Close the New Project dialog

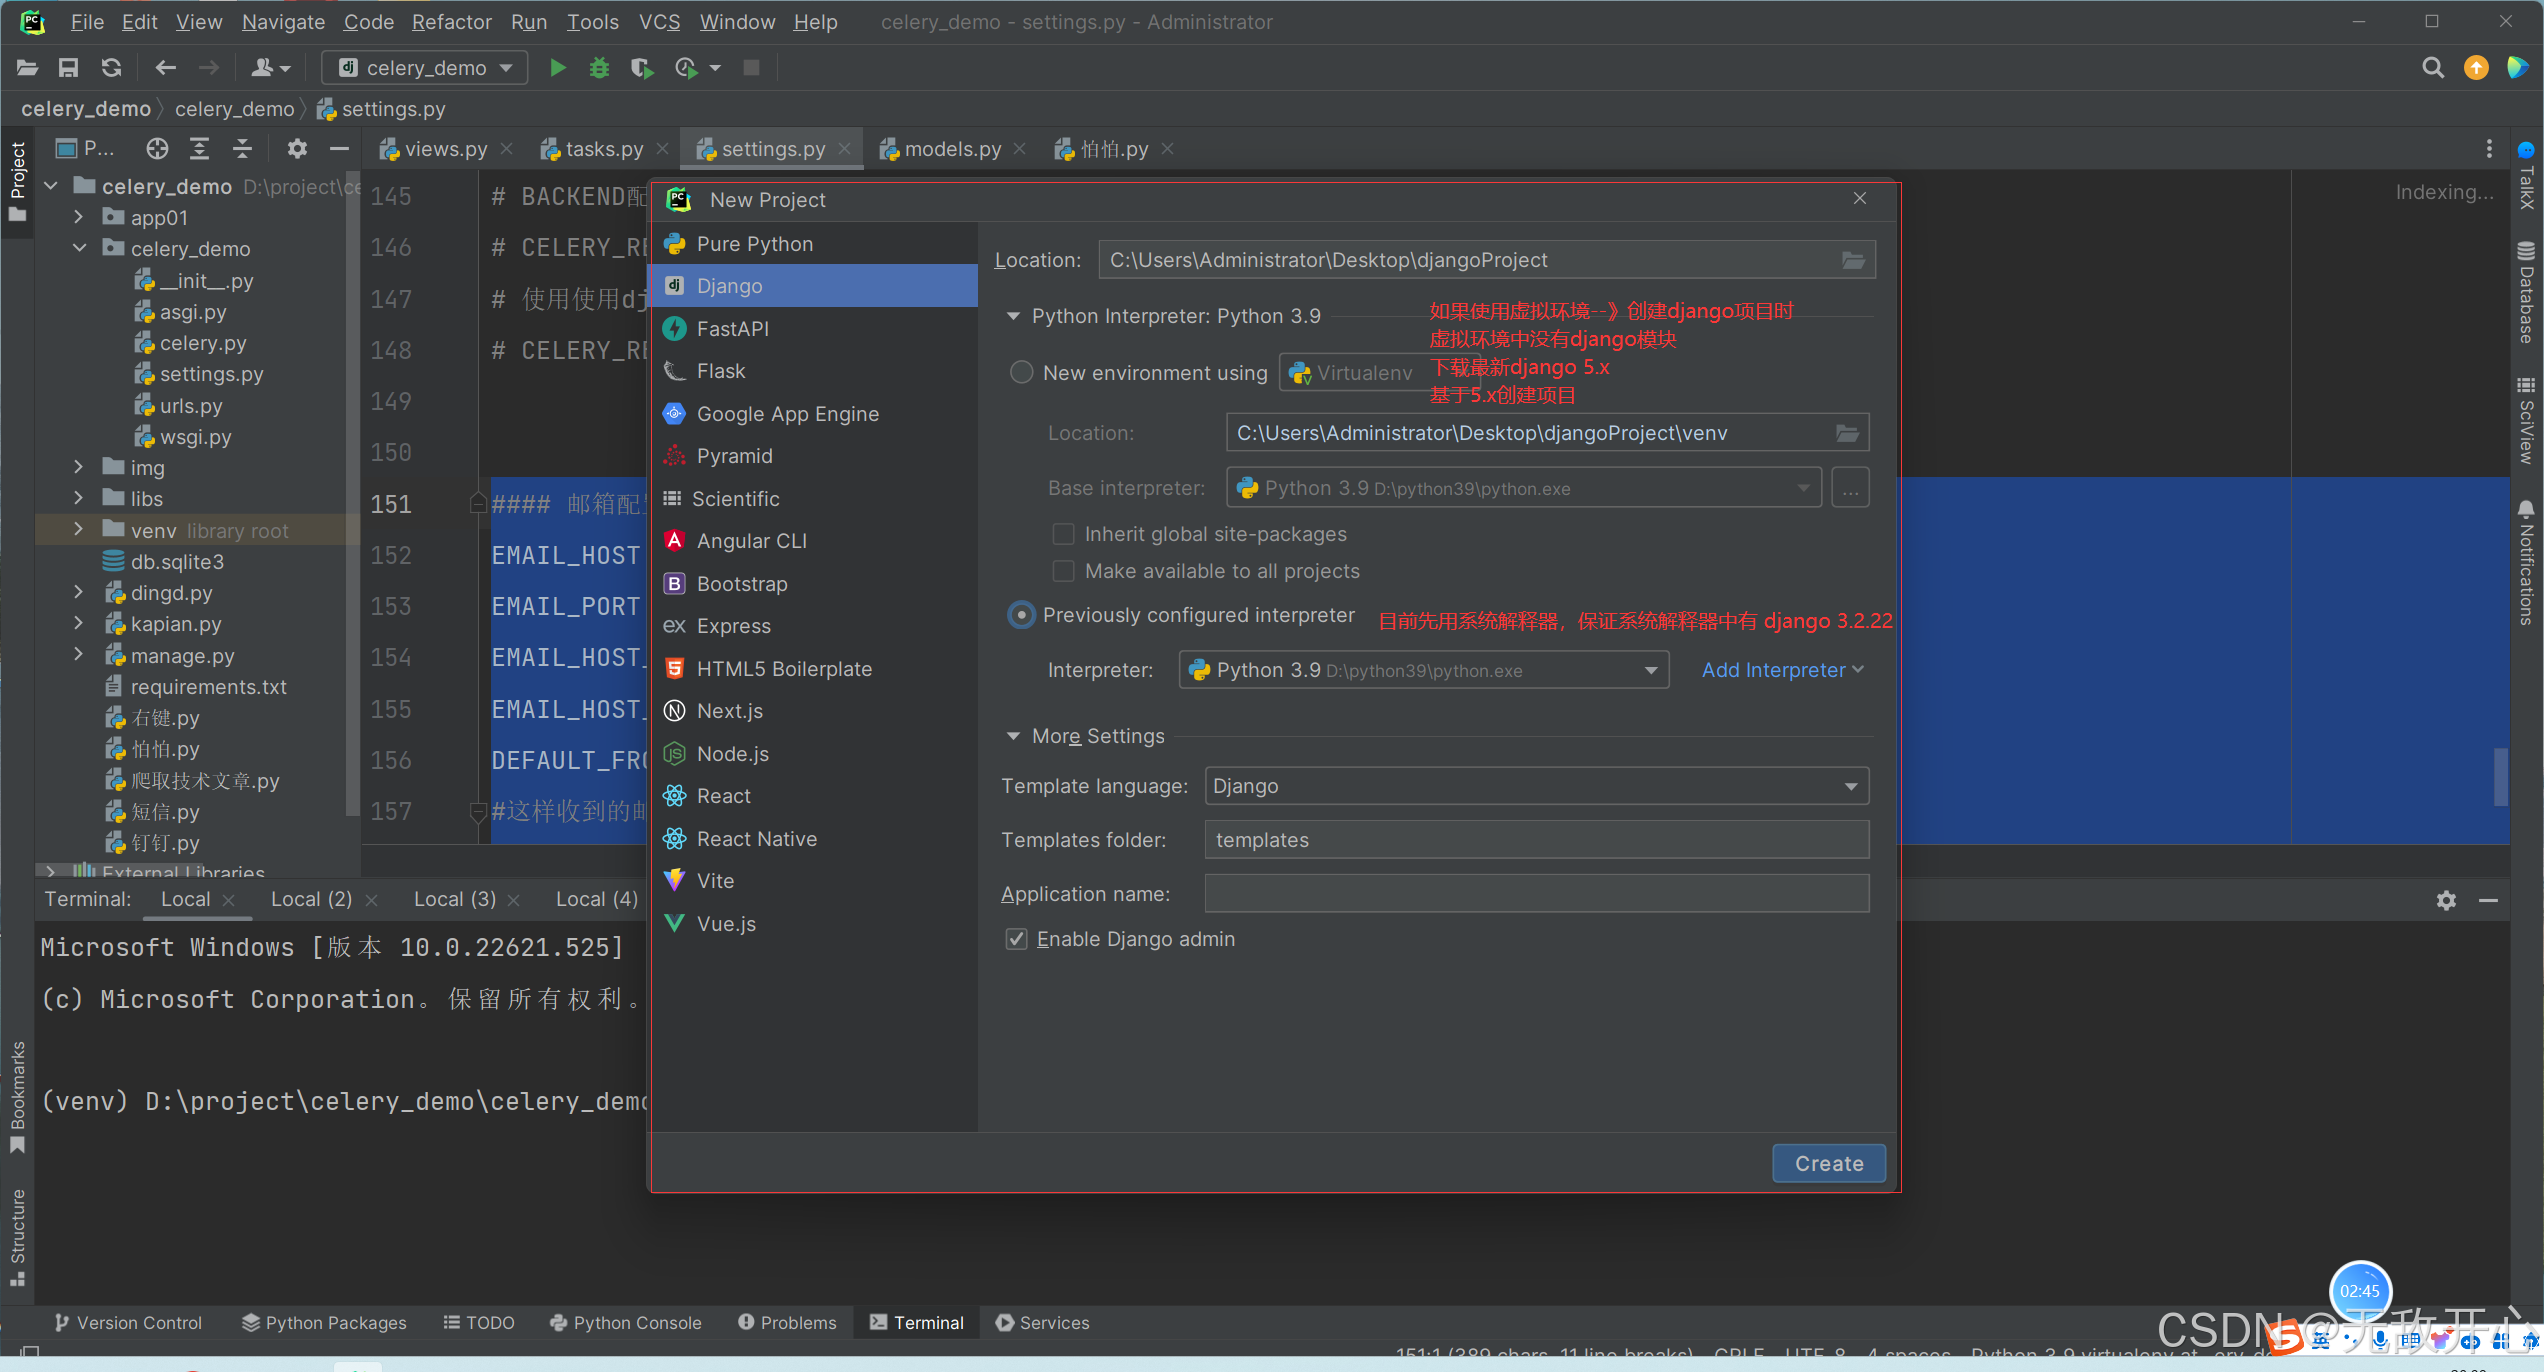1860,198
